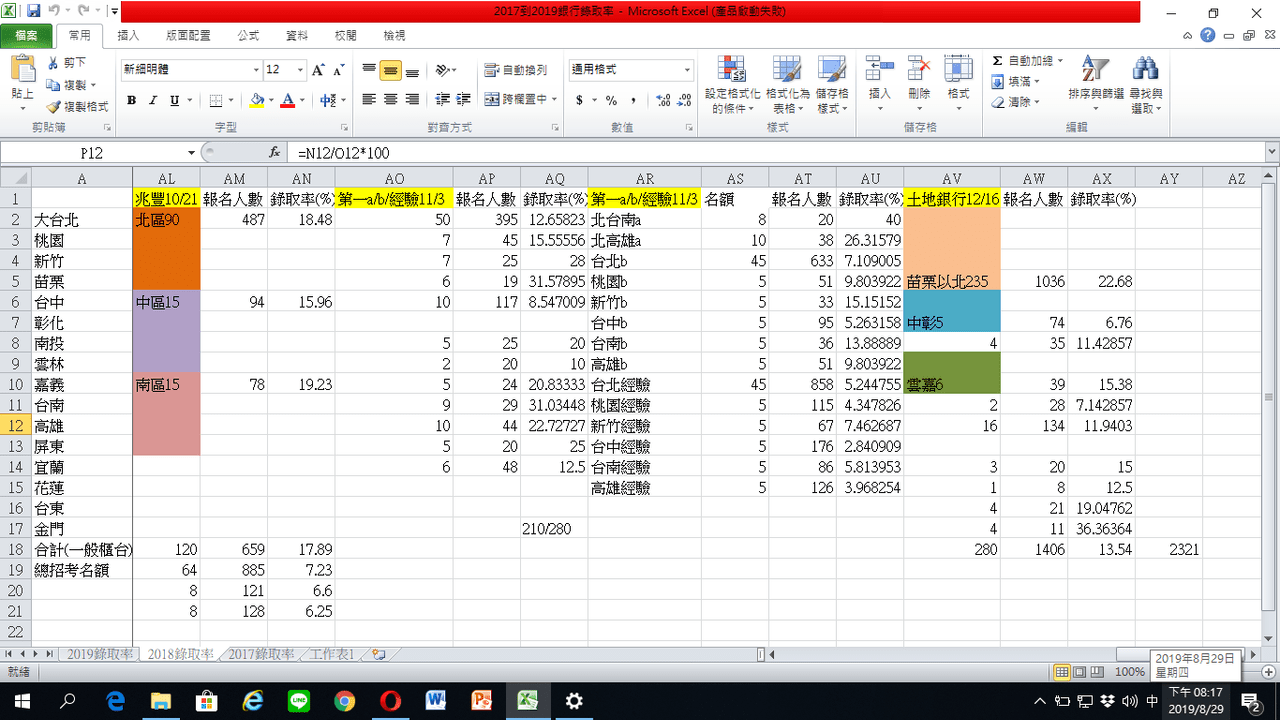Click the Copy (複製) button
Viewport: 1280px width, 720px height.
66,85
